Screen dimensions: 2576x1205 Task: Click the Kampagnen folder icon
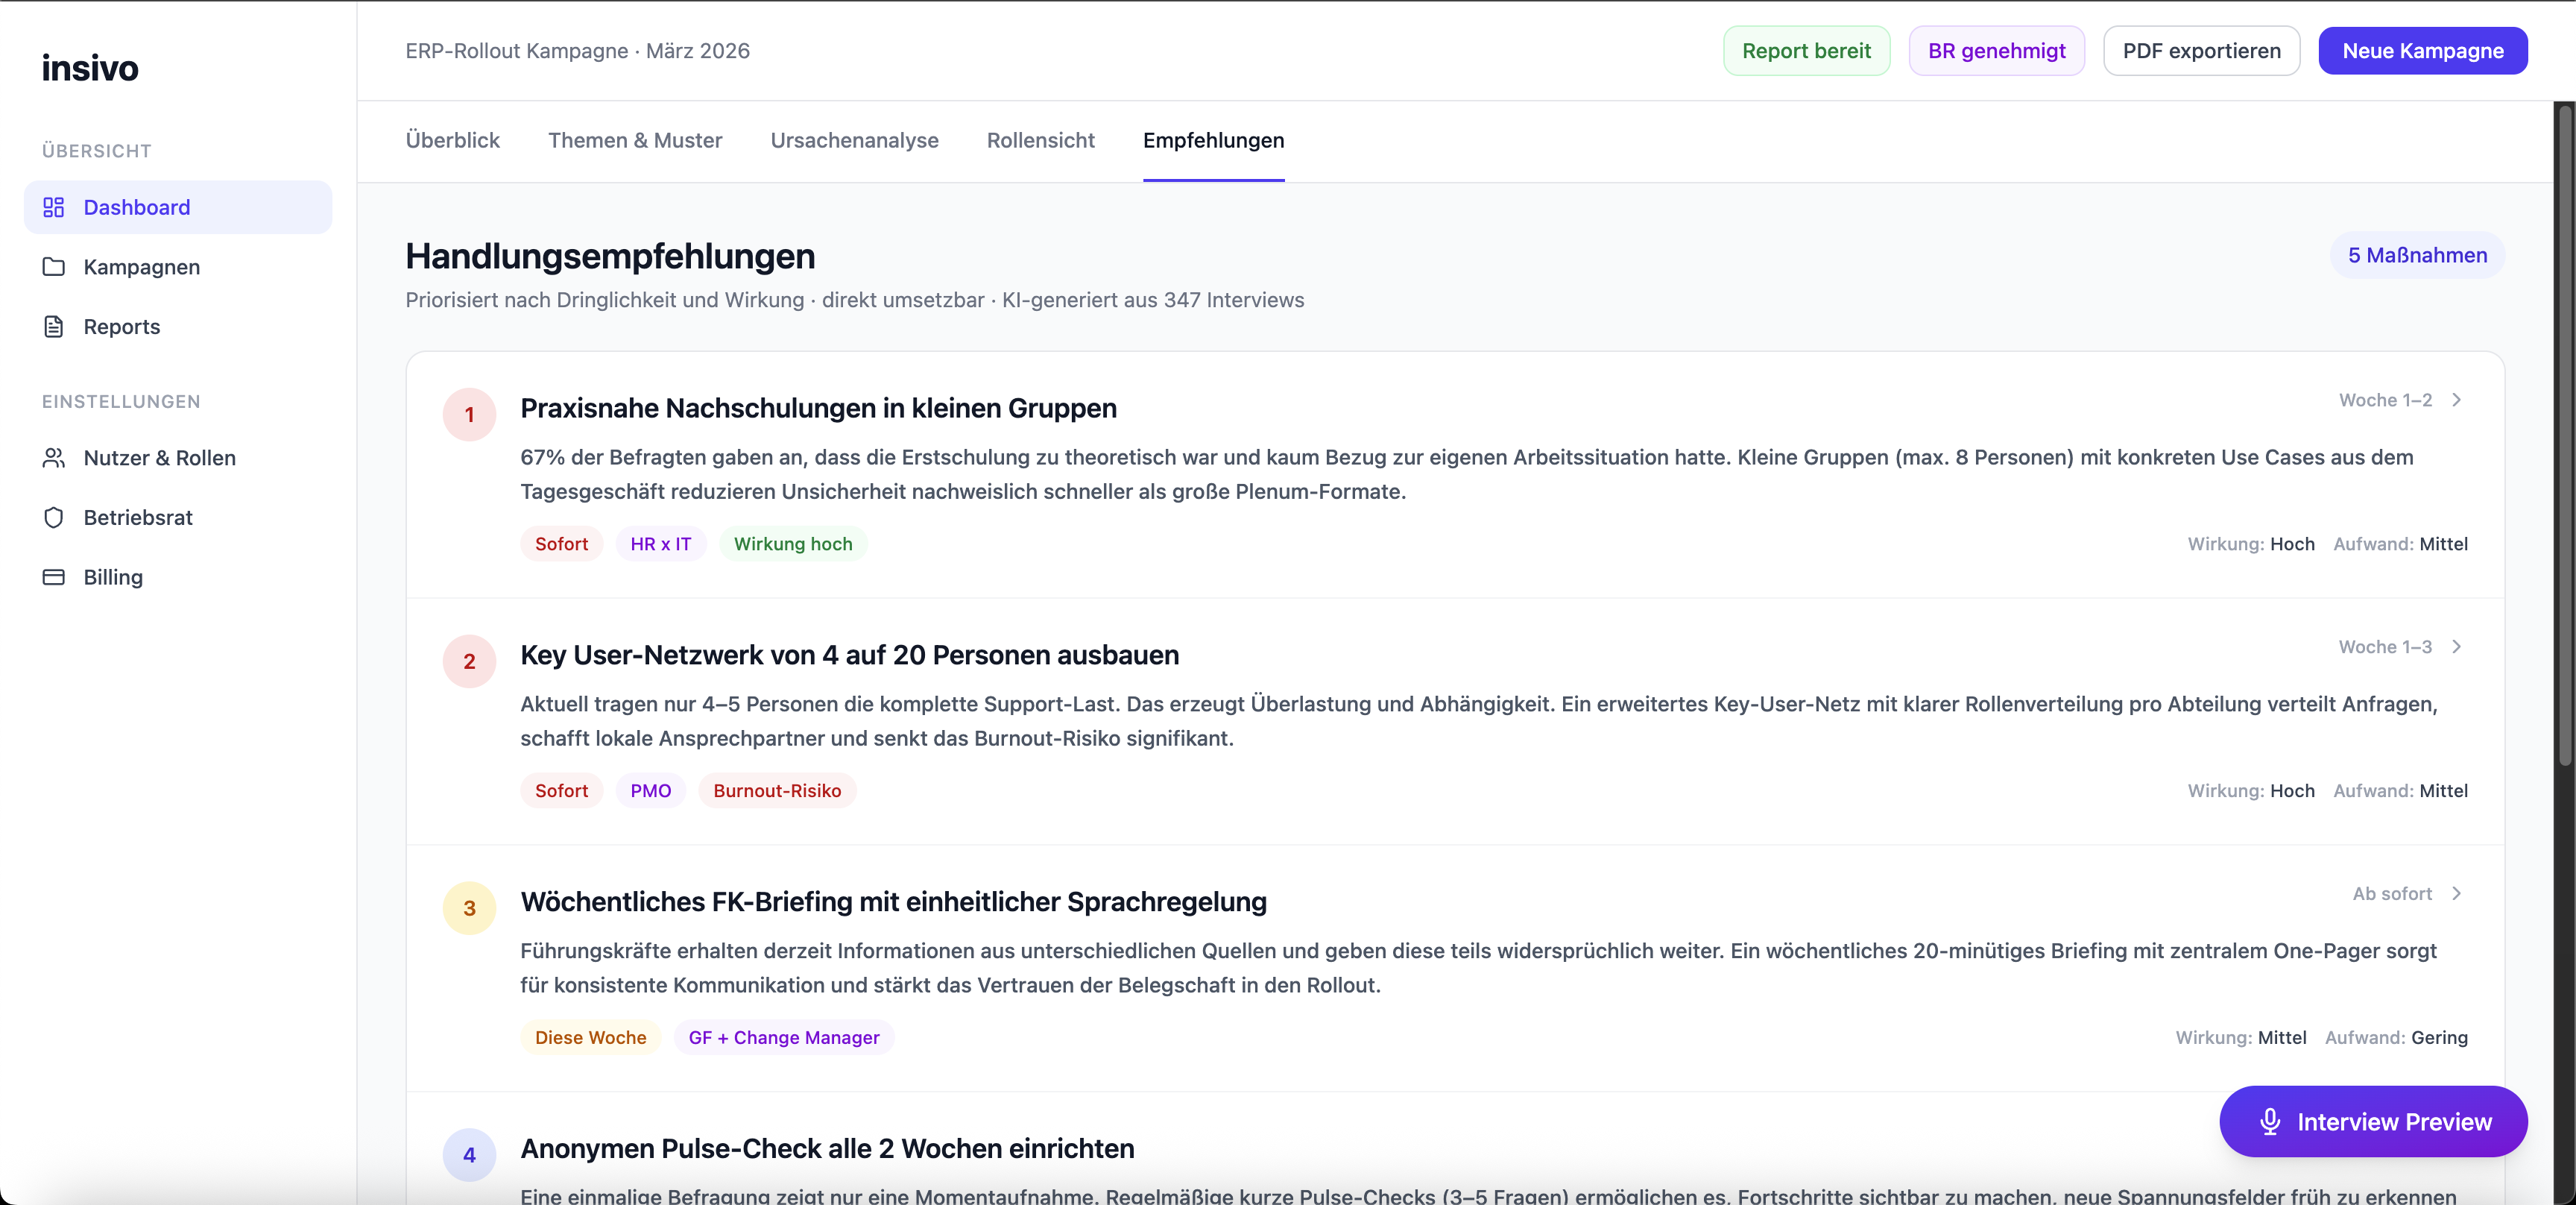click(54, 267)
